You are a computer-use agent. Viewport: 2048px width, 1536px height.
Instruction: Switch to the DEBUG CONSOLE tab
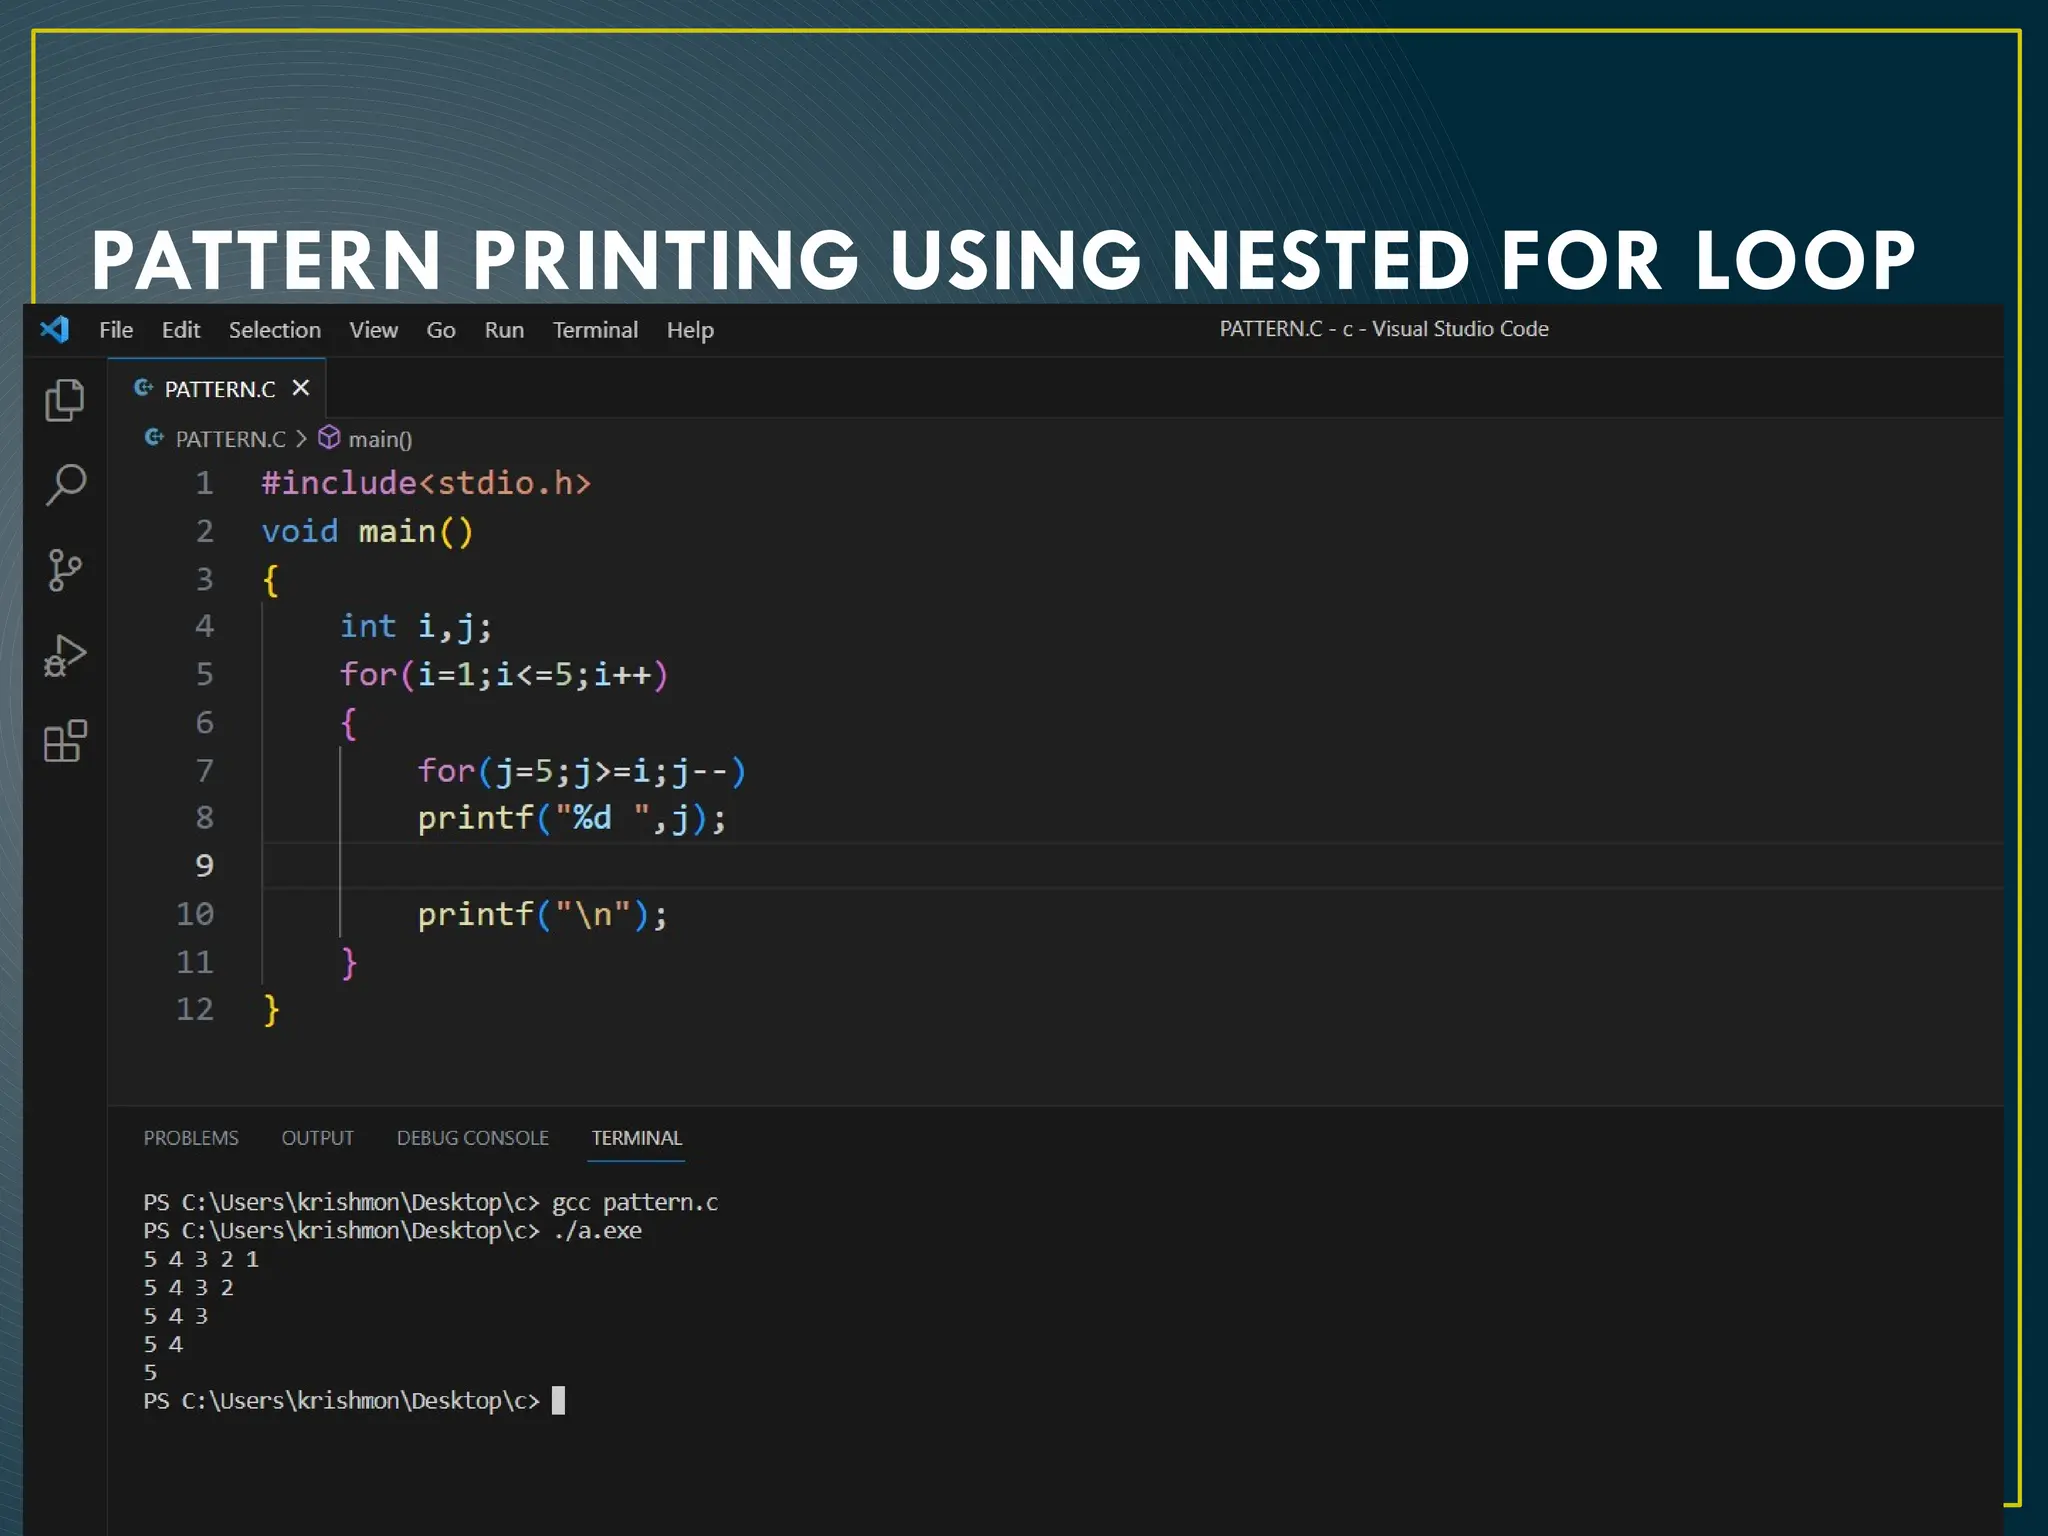[472, 1138]
